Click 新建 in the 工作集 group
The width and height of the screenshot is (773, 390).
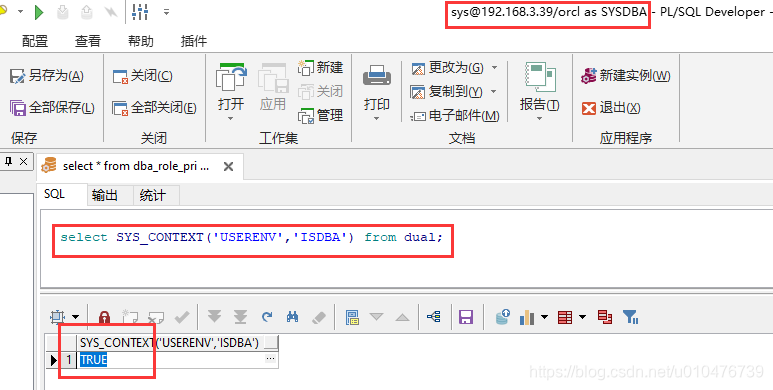(320, 67)
